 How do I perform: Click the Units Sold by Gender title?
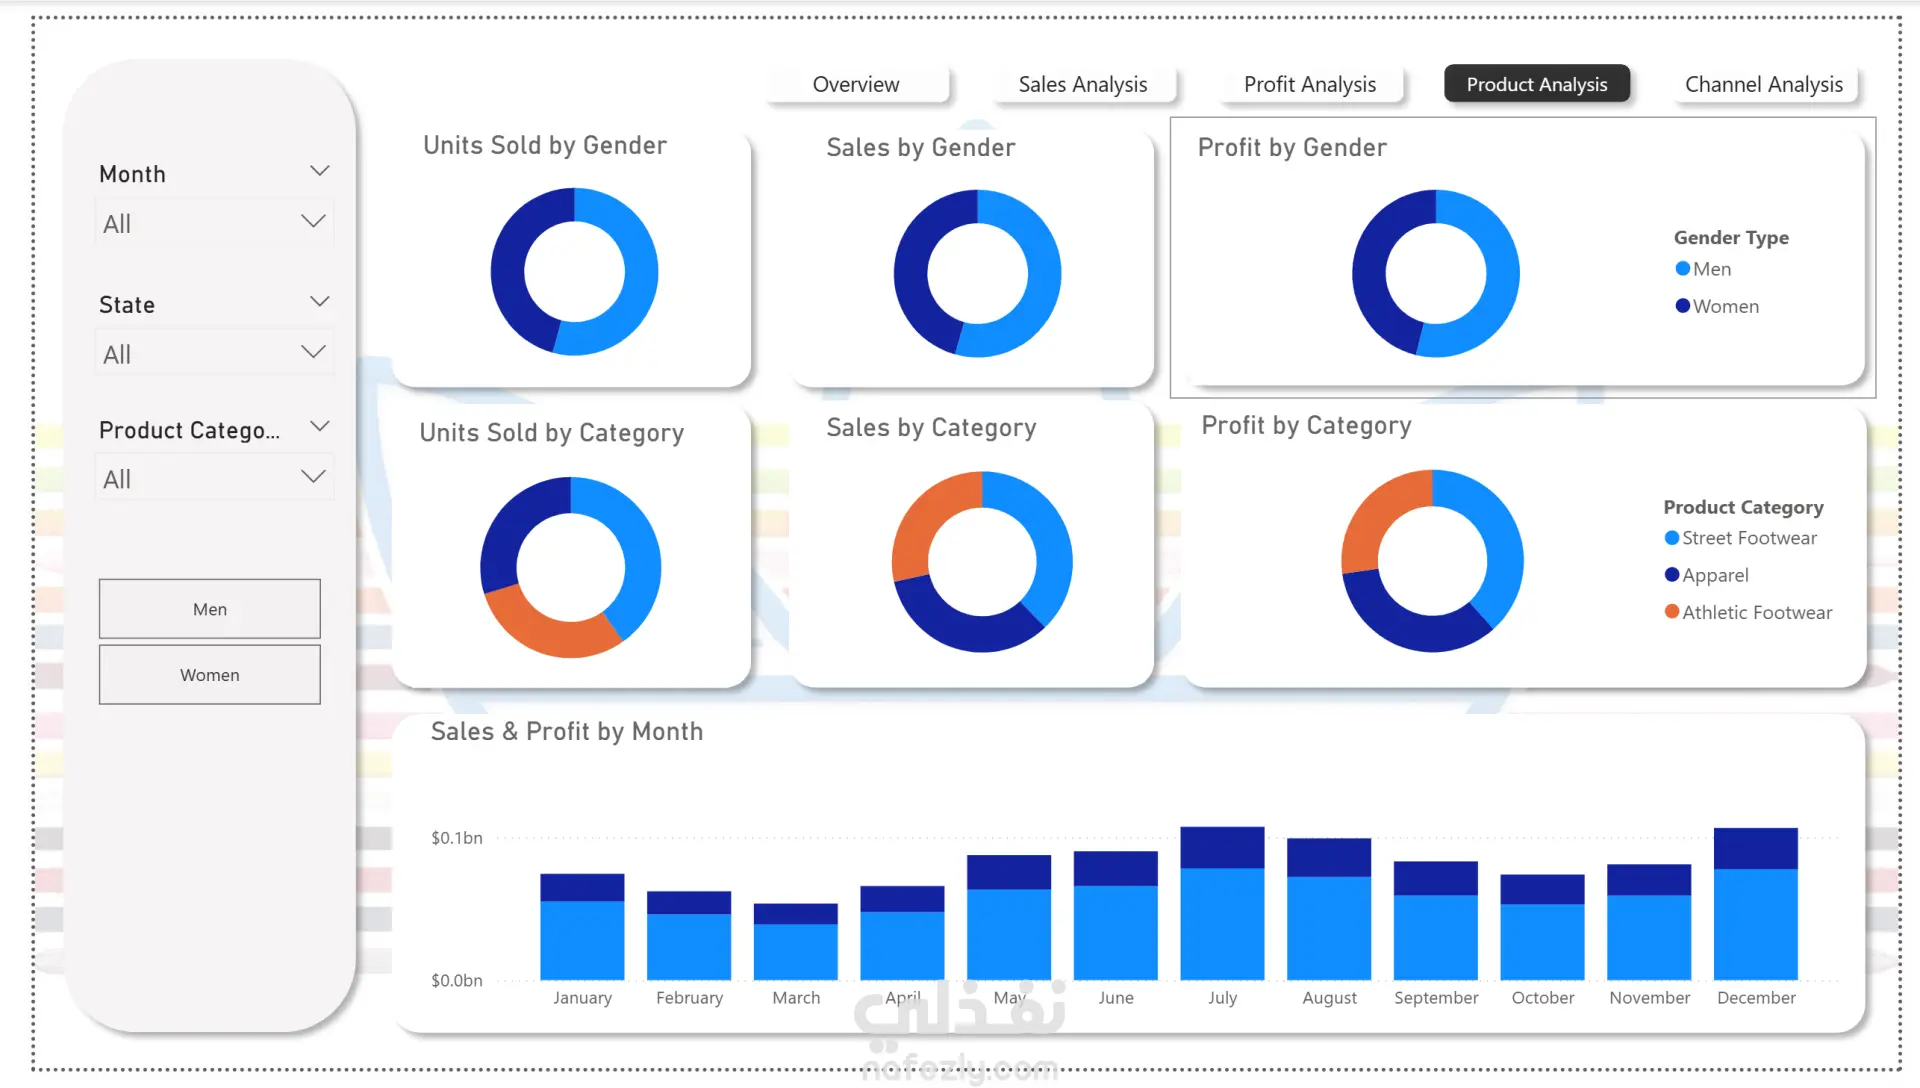(545, 146)
